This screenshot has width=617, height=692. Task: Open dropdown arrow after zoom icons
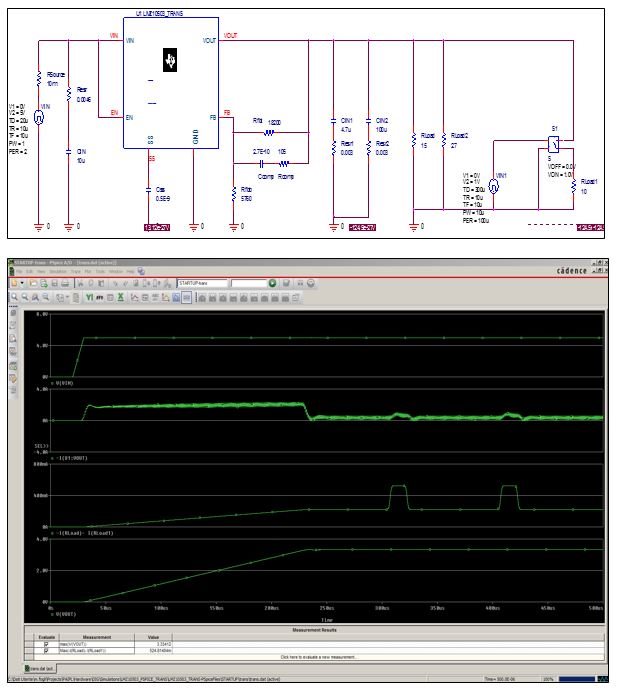pyautogui.click(x=68, y=297)
